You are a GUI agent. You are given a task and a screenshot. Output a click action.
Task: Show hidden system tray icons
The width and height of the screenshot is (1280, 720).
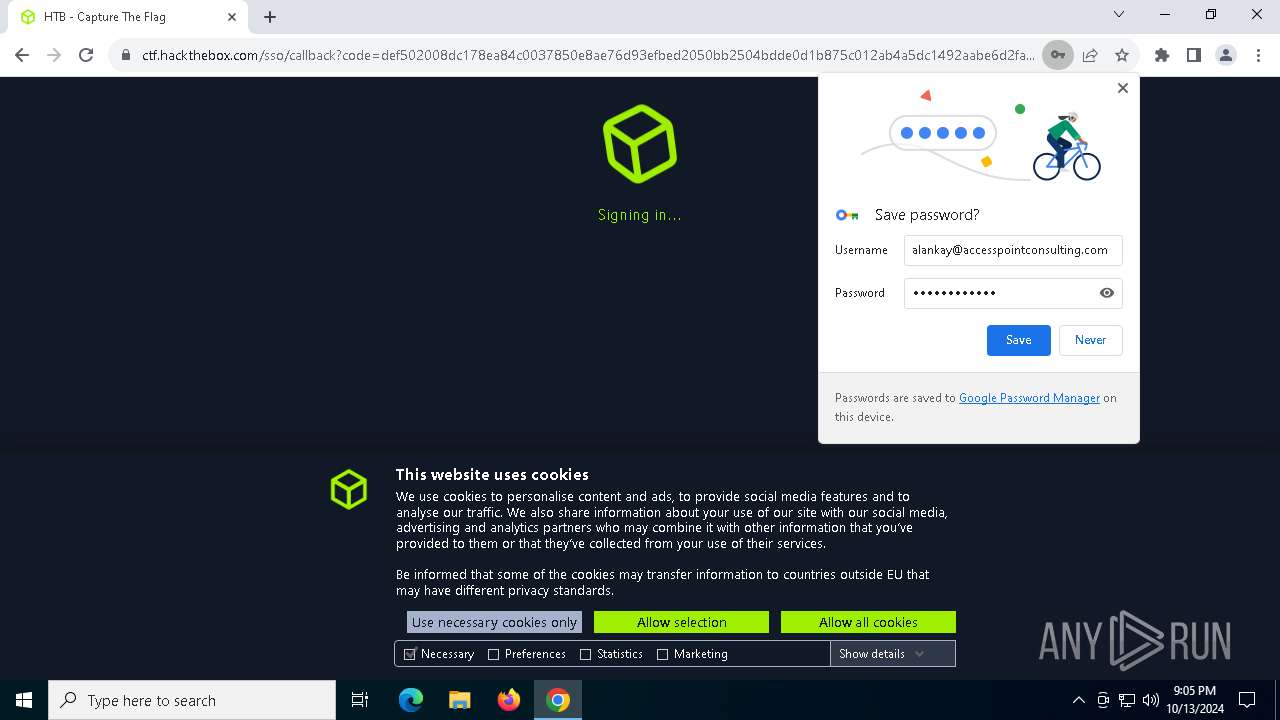[1078, 700]
